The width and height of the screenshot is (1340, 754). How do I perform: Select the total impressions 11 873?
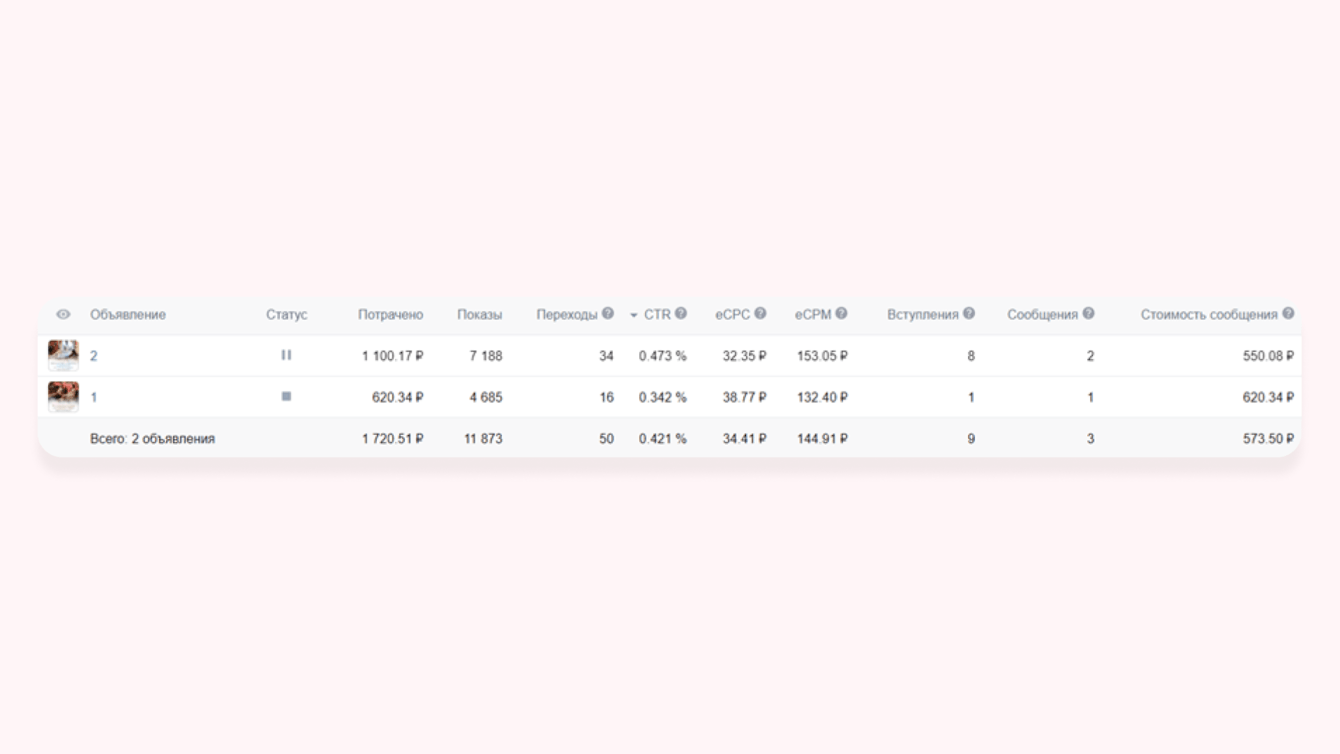coord(483,439)
